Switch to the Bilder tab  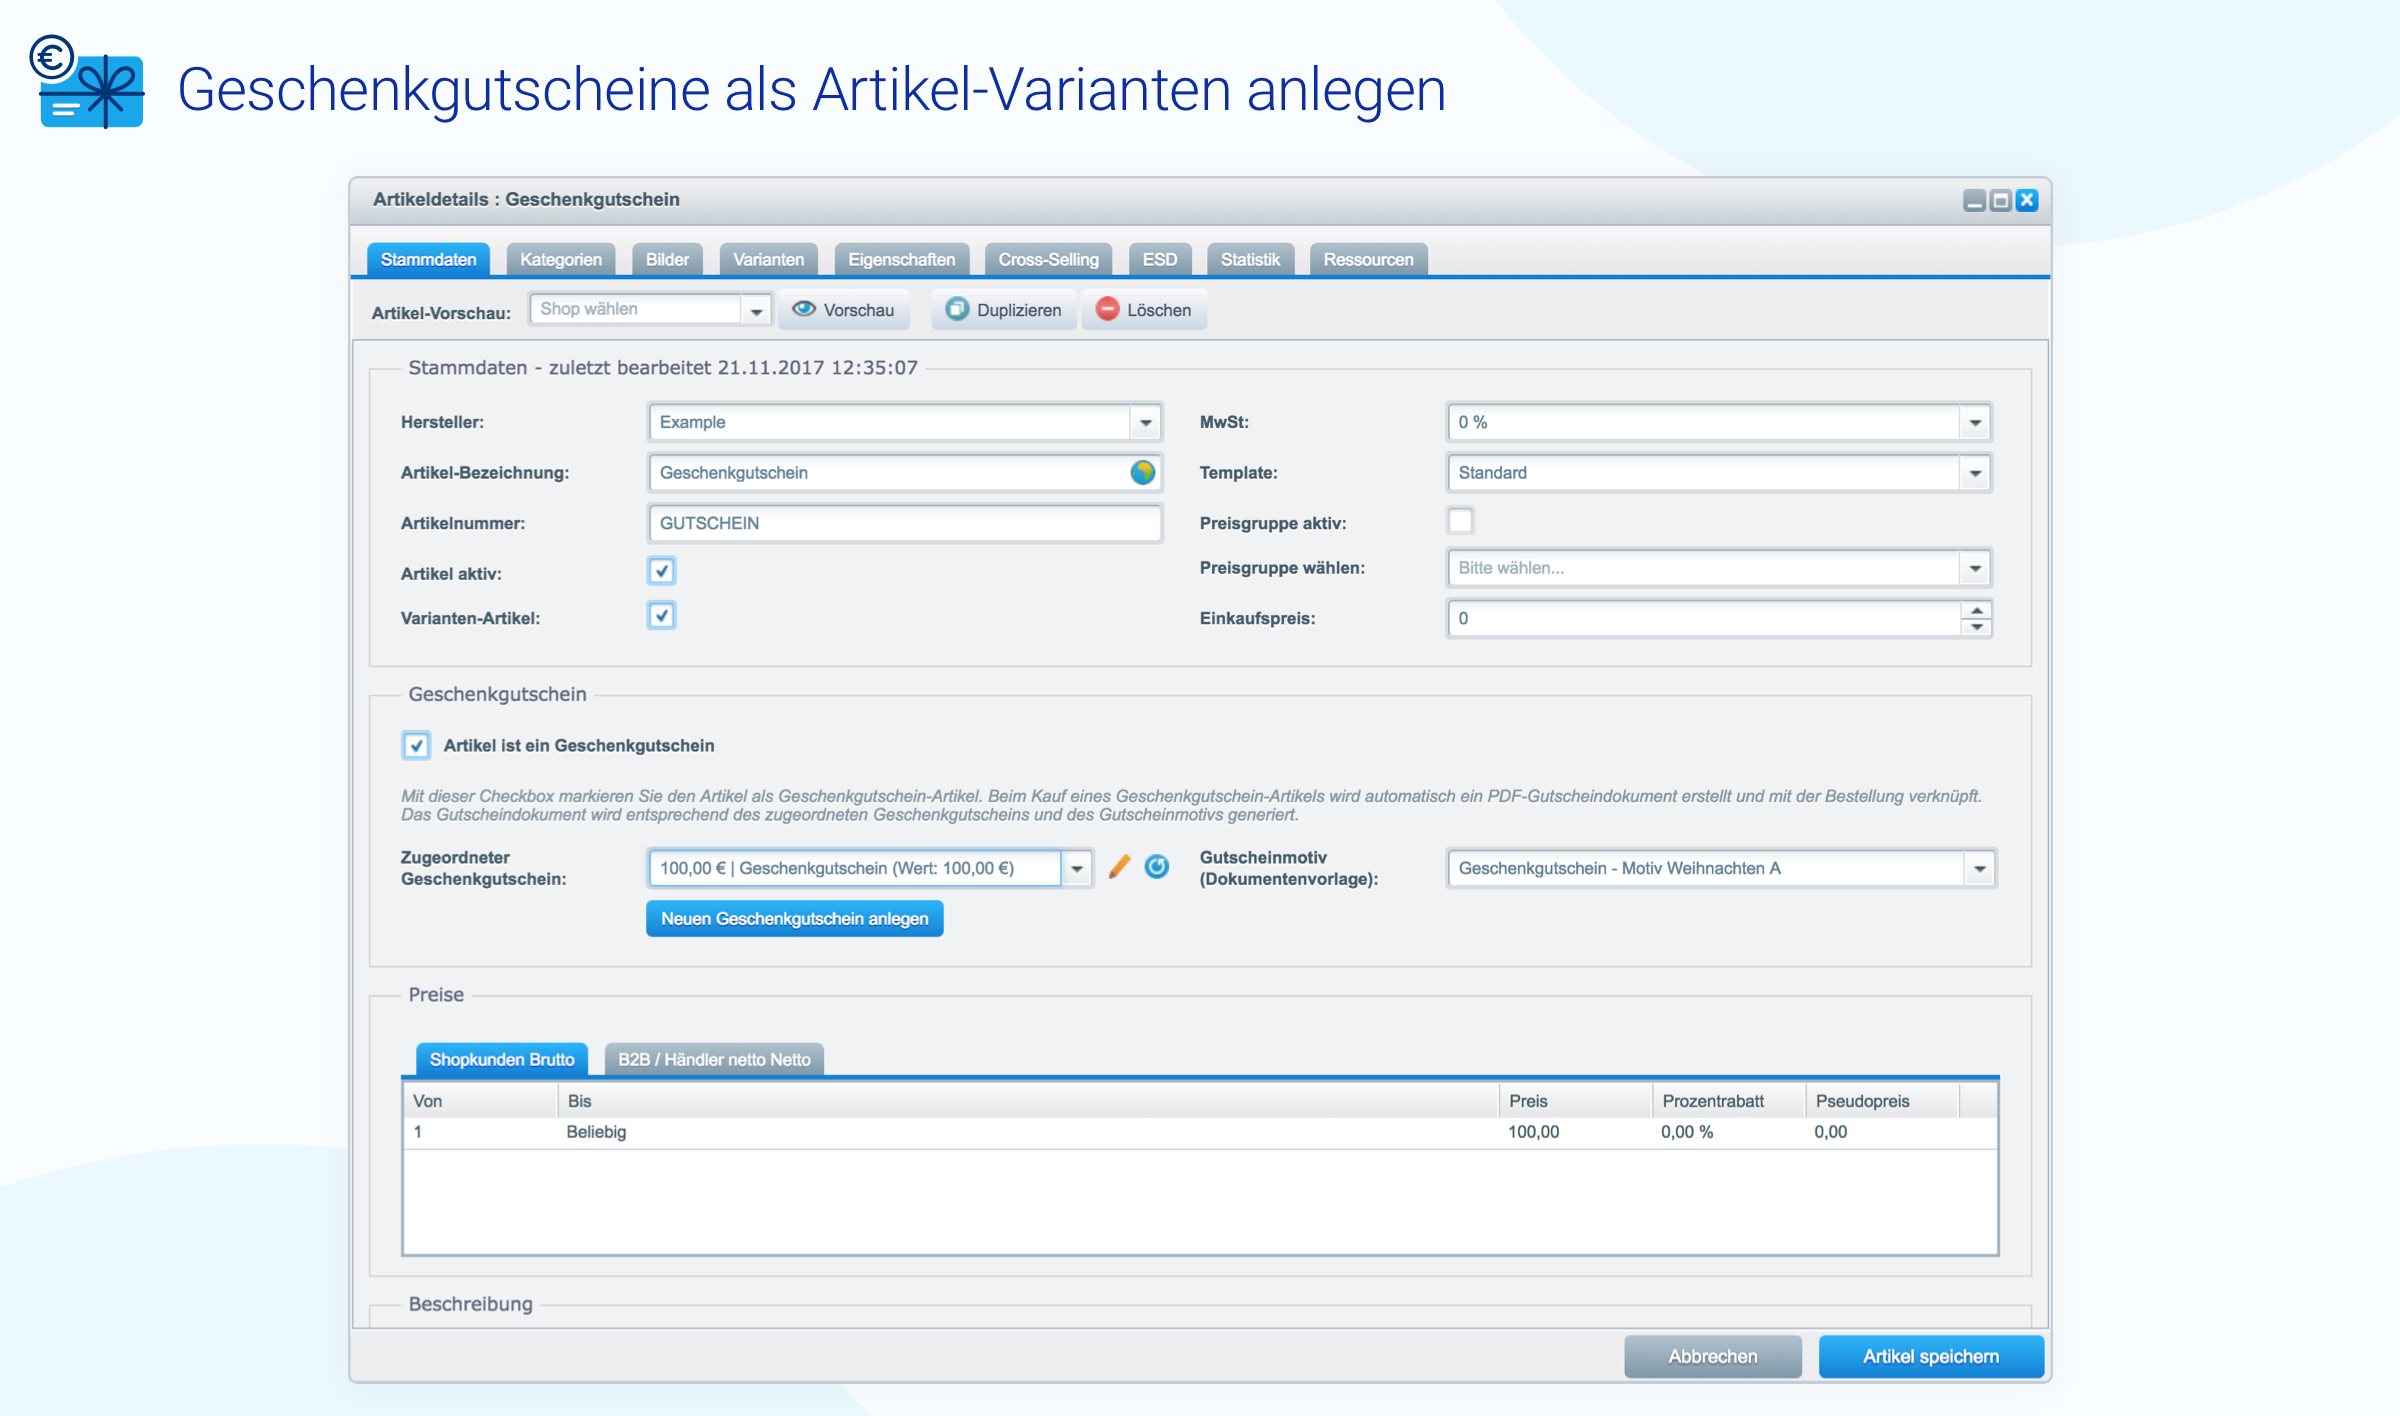pyautogui.click(x=667, y=259)
